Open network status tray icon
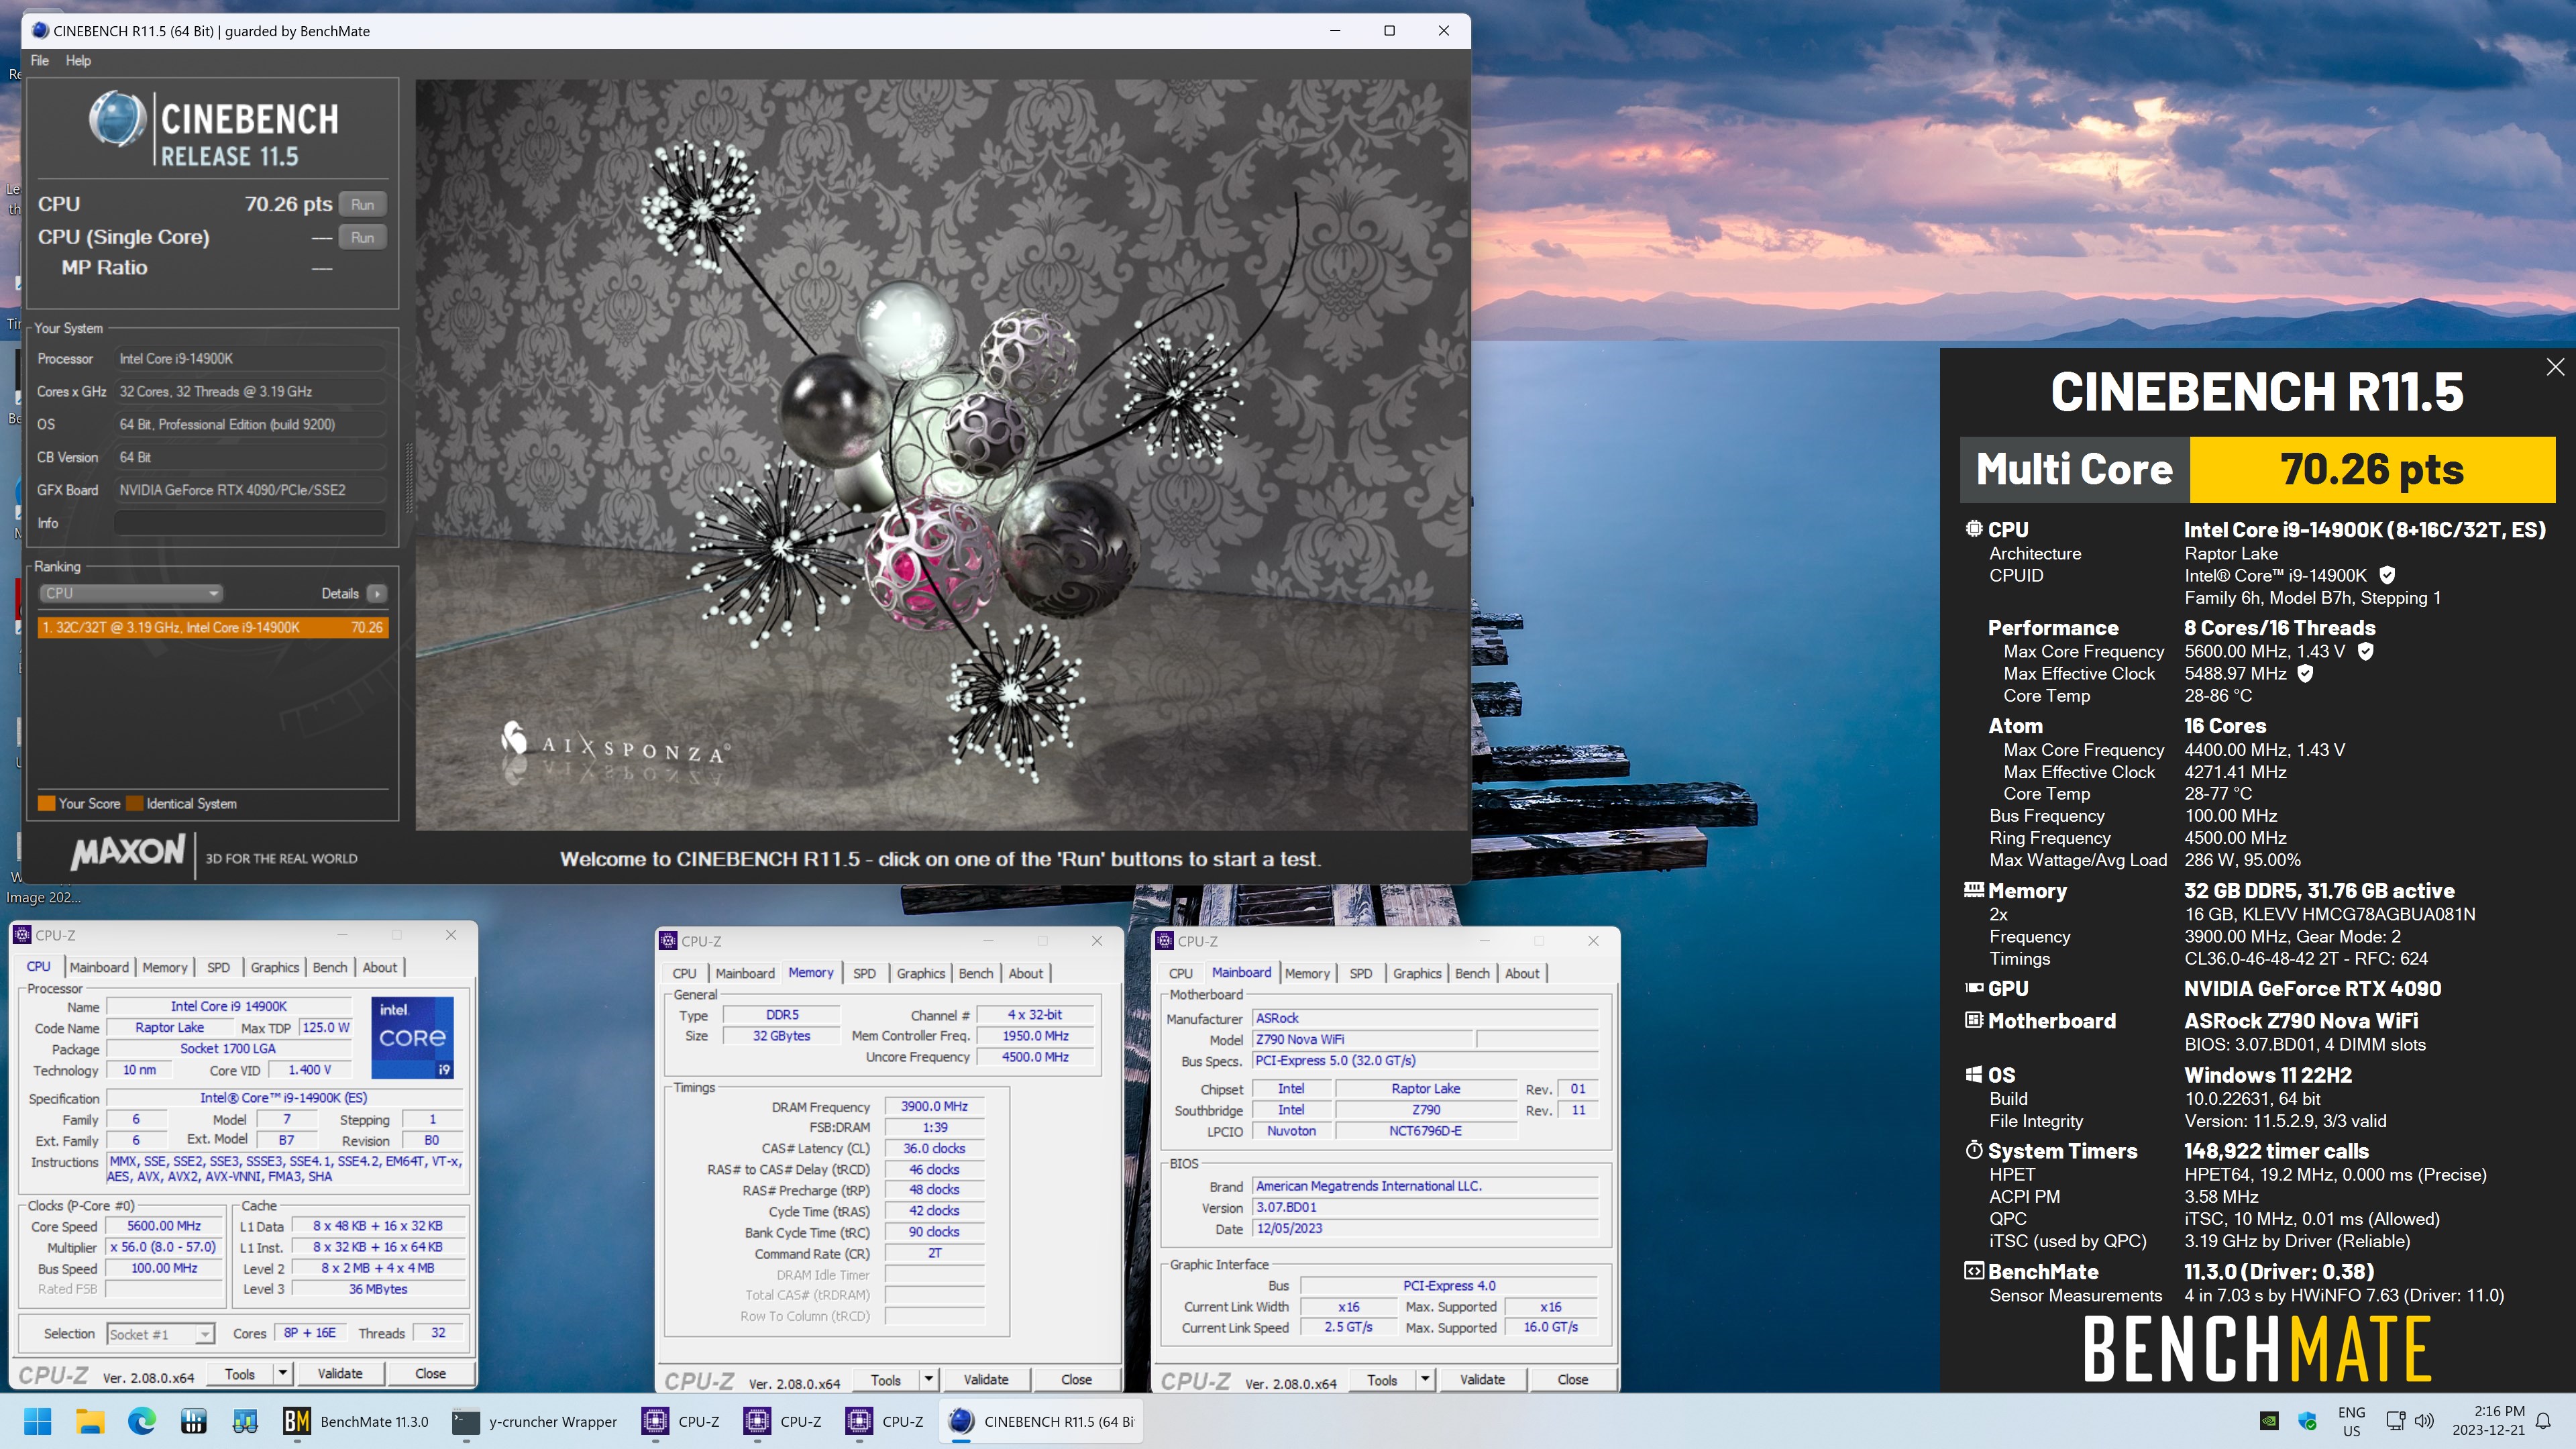2576x1449 pixels. tap(2396, 1421)
